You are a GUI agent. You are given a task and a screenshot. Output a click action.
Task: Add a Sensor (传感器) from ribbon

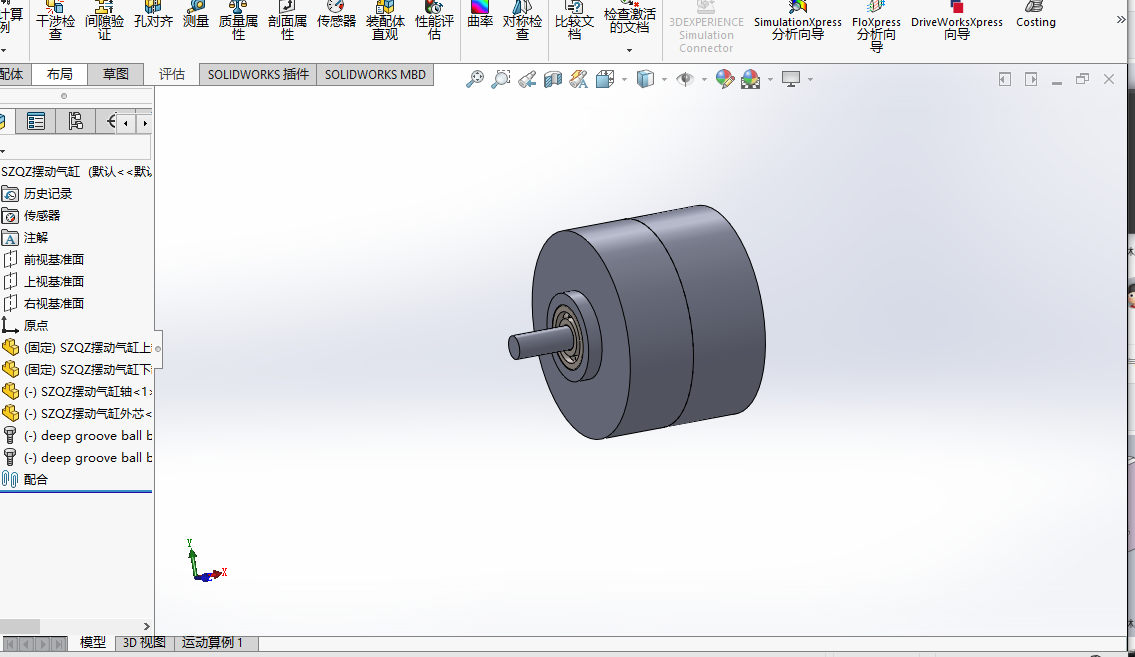pyautogui.click(x=336, y=14)
